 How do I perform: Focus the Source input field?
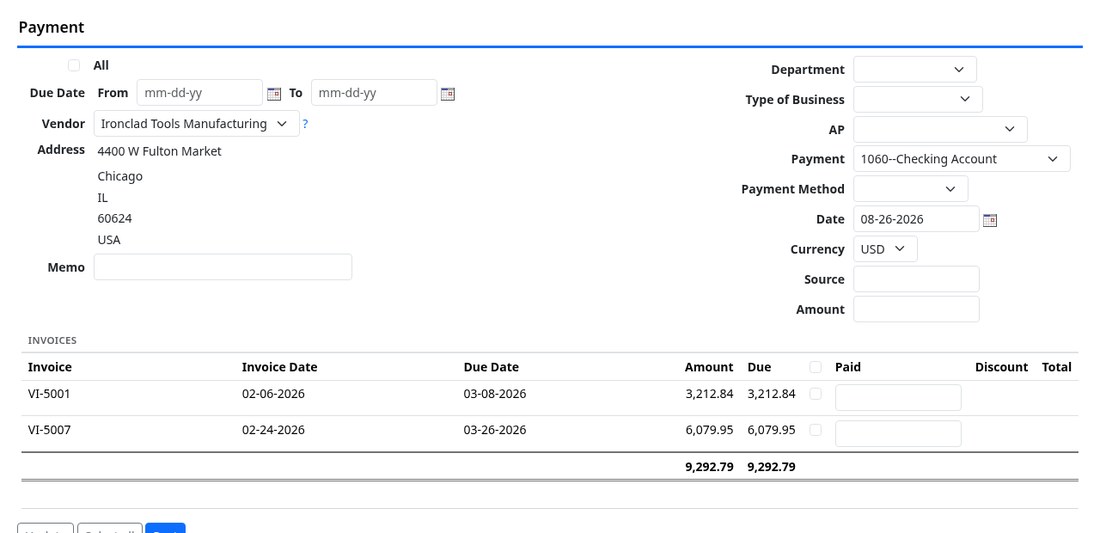(916, 279)
